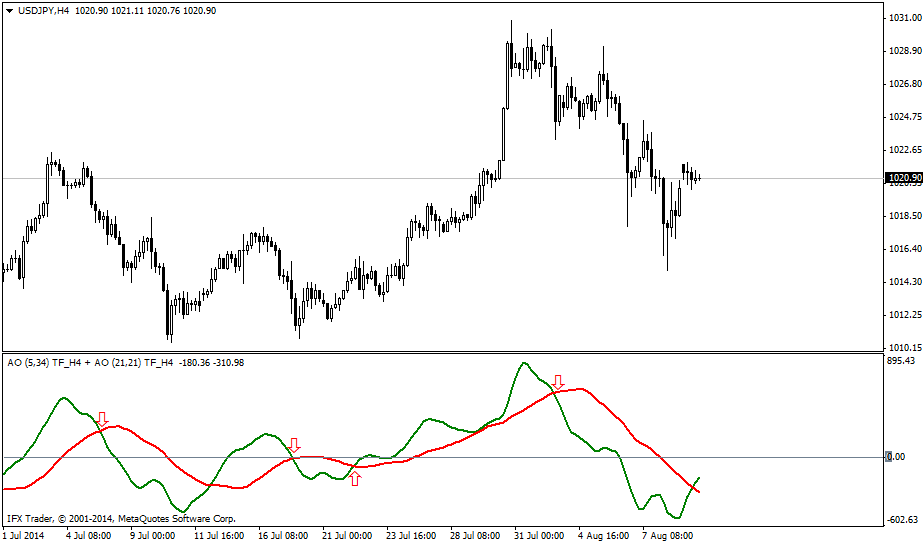The image size is (923, 544).
Task: Click the red down arrow near 16 Jul
Action: point(294,445)
